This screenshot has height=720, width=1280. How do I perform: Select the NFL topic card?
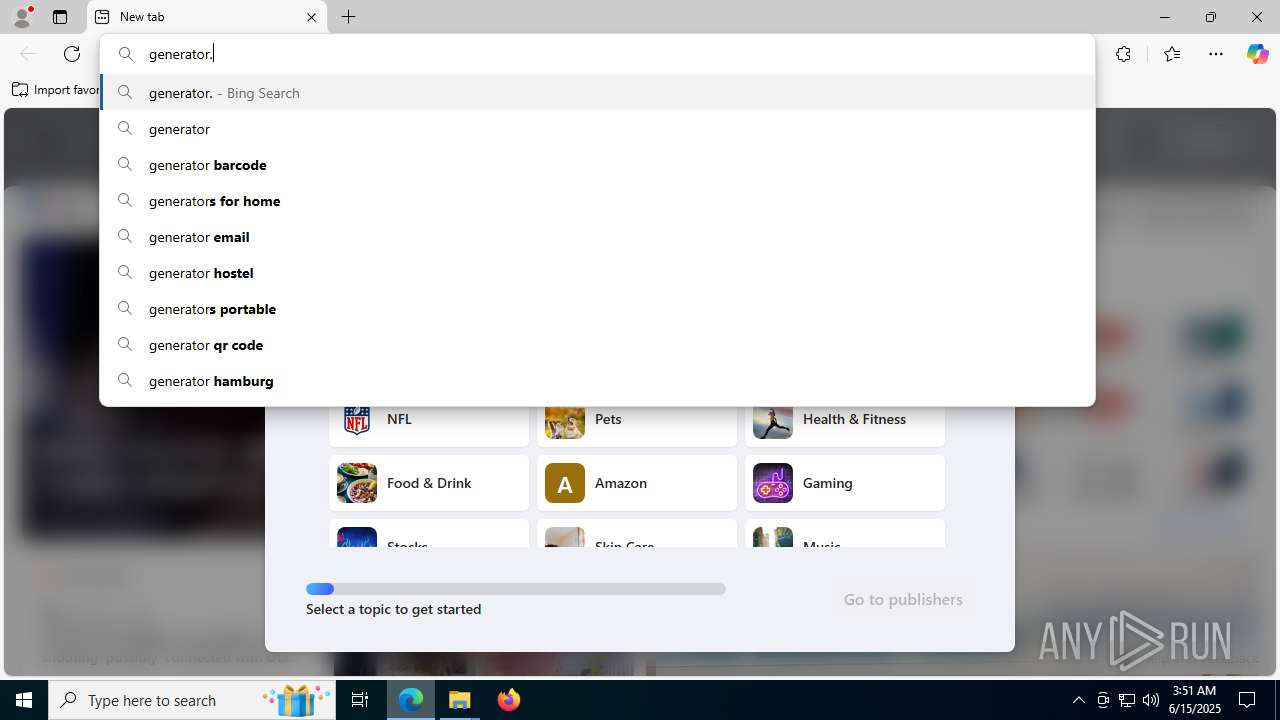click(429, 425)
